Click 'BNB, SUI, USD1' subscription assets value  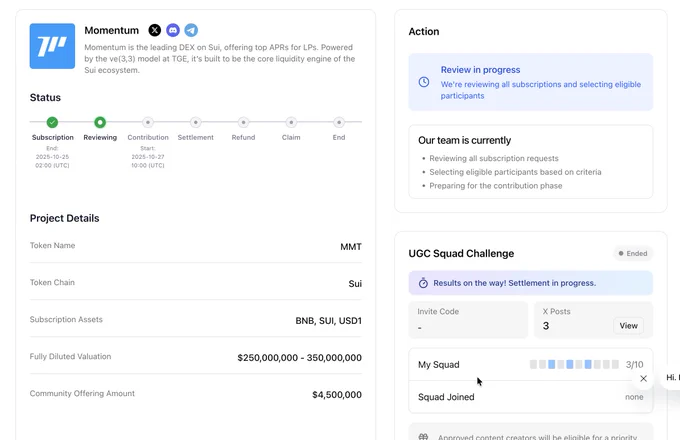tap(329, 321)
